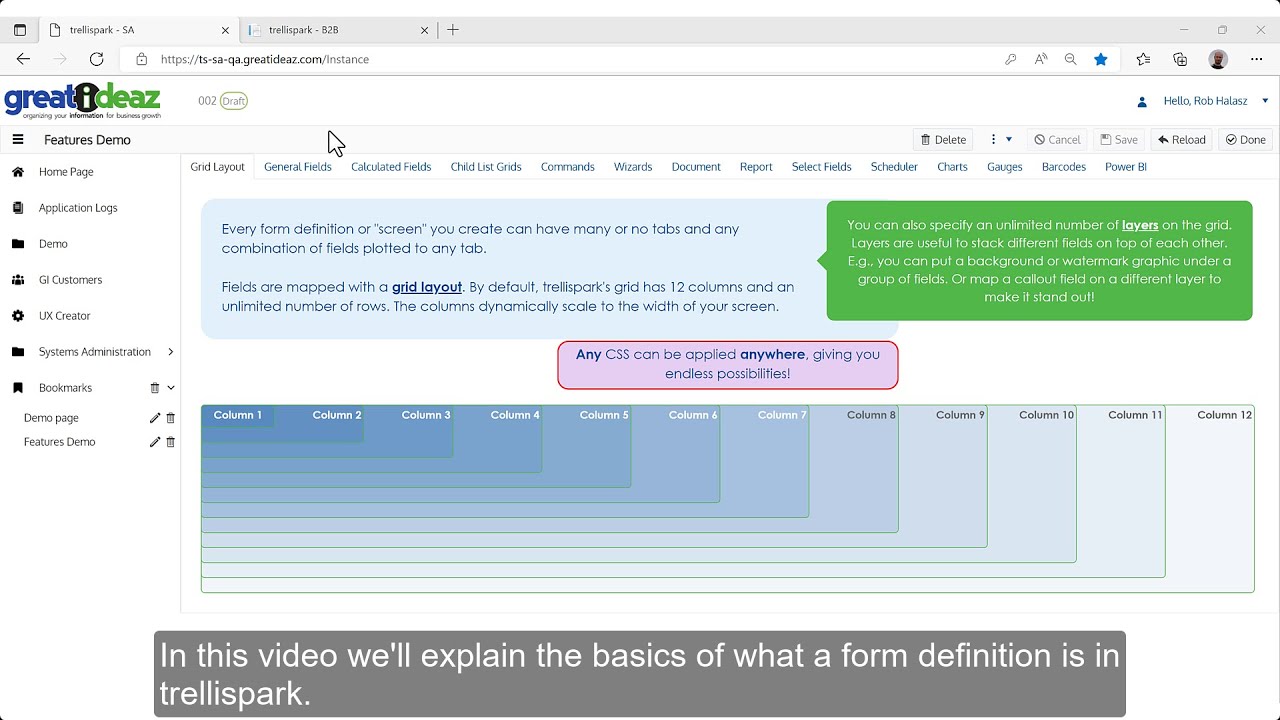The width and height of the screenshot is (1280, 720).
Task: Collapse the Bookmarks section
Action: 171,388
